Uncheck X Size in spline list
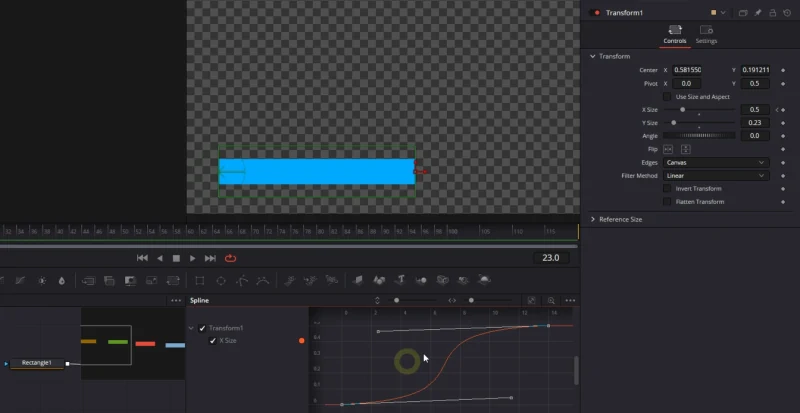The width and height of the screenshot is (800, 413). pyautogui.click(x=212, y=341)
